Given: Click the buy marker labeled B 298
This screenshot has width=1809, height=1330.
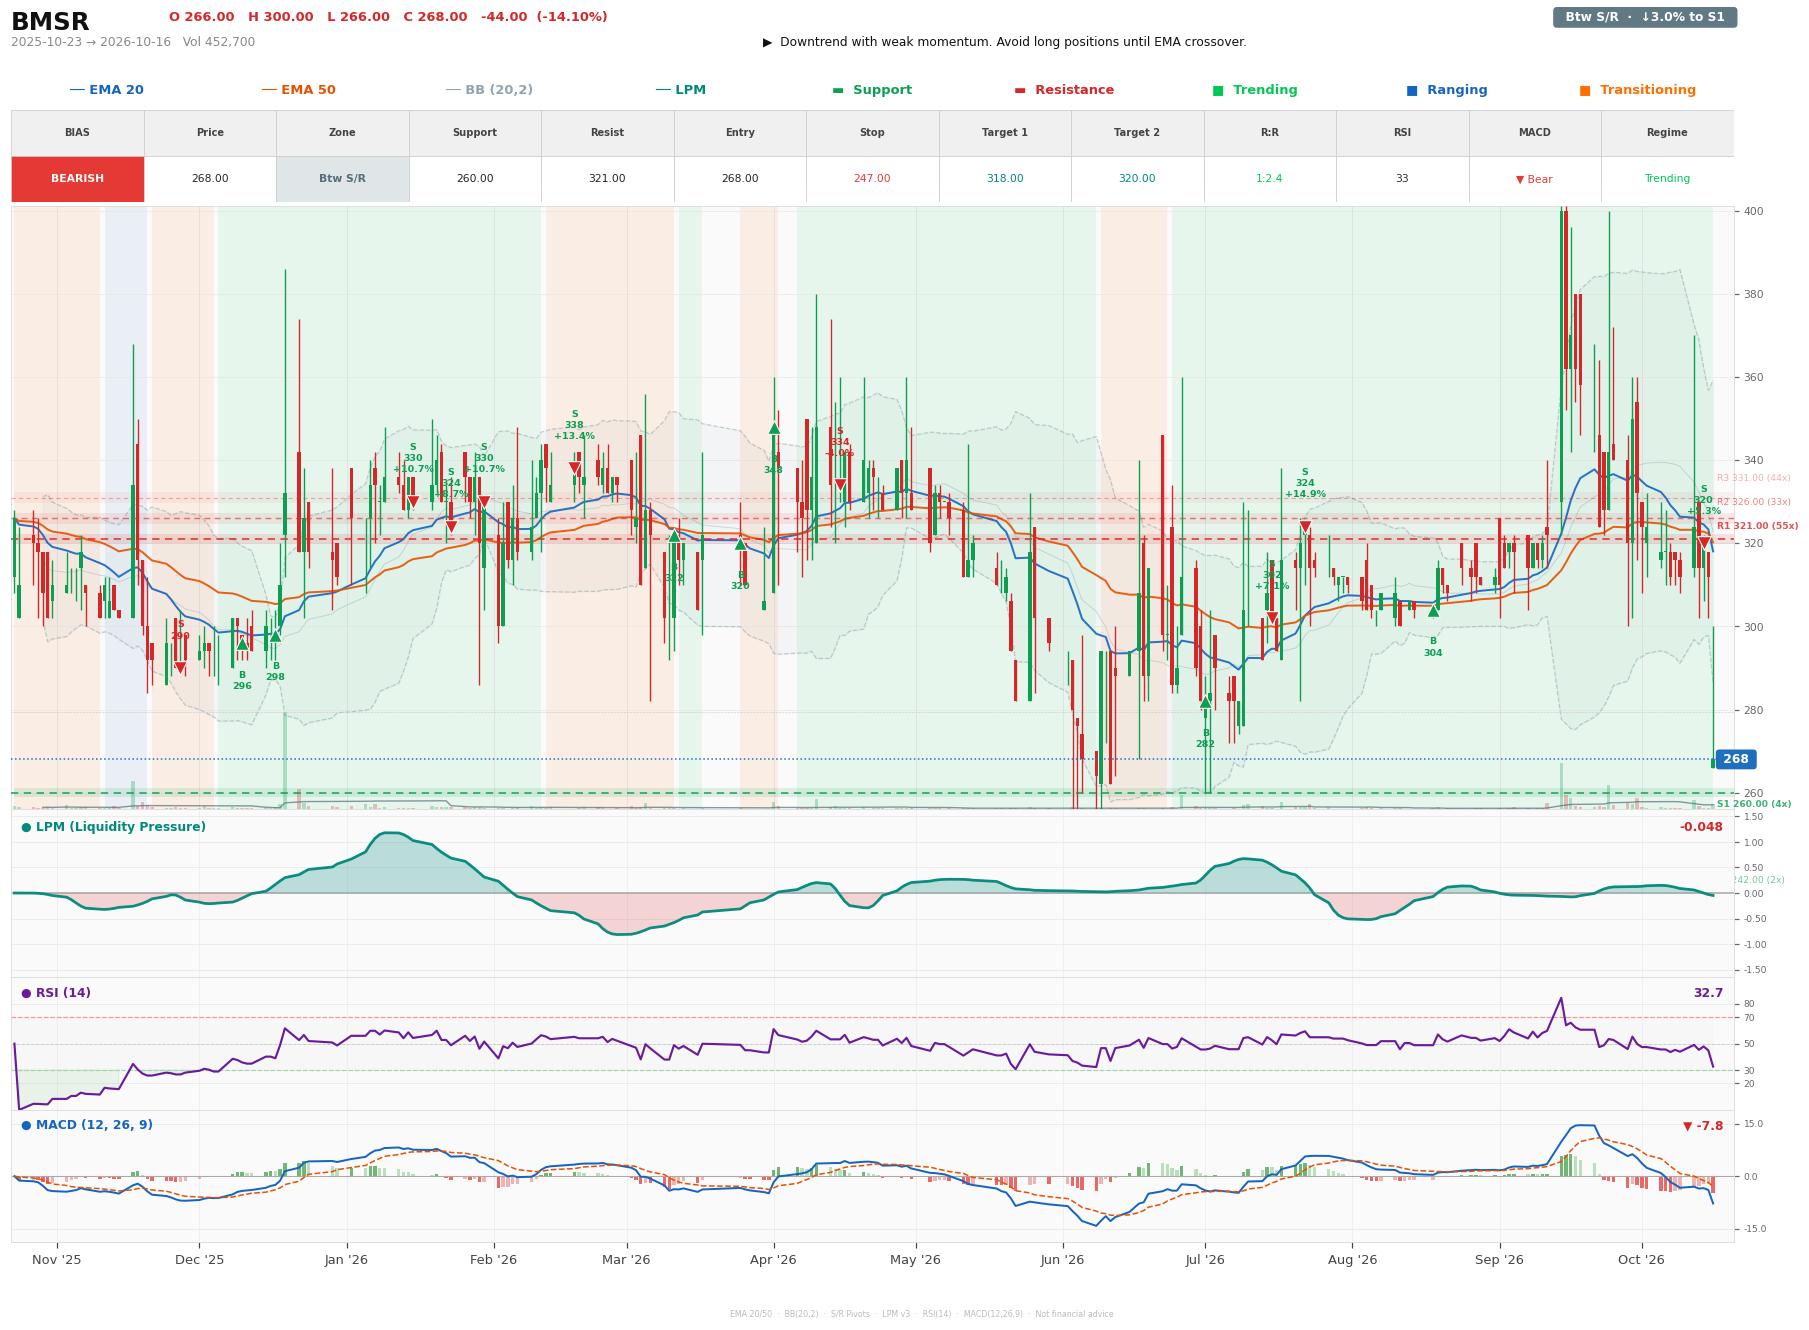Looking at the screenshot, I should click(x=275, y=636).
